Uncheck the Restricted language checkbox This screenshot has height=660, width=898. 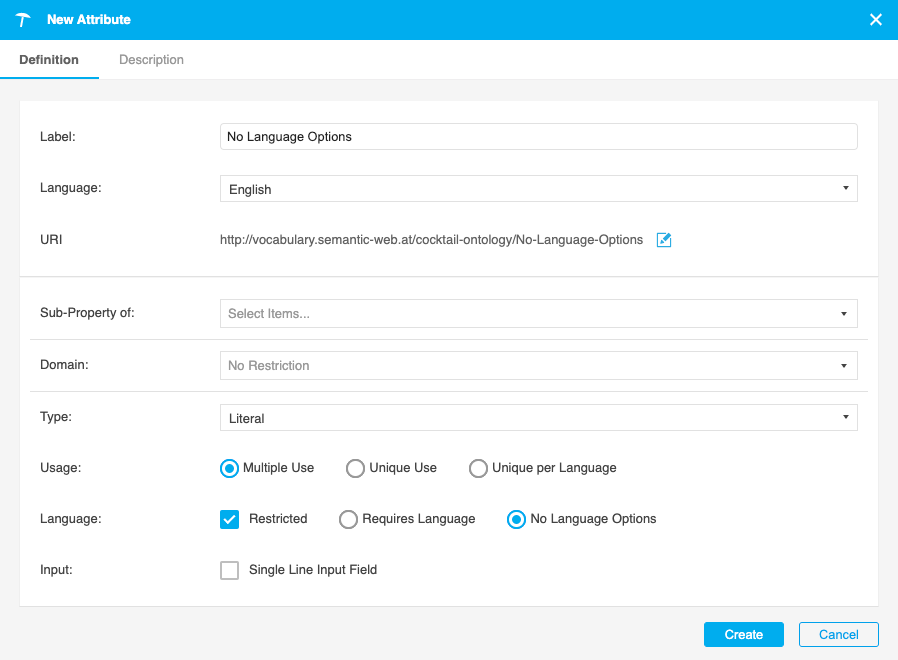click(229, 519)
